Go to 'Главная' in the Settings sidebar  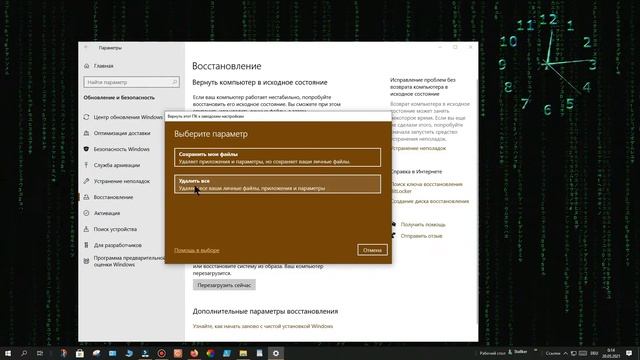click(x=103, y=66)
